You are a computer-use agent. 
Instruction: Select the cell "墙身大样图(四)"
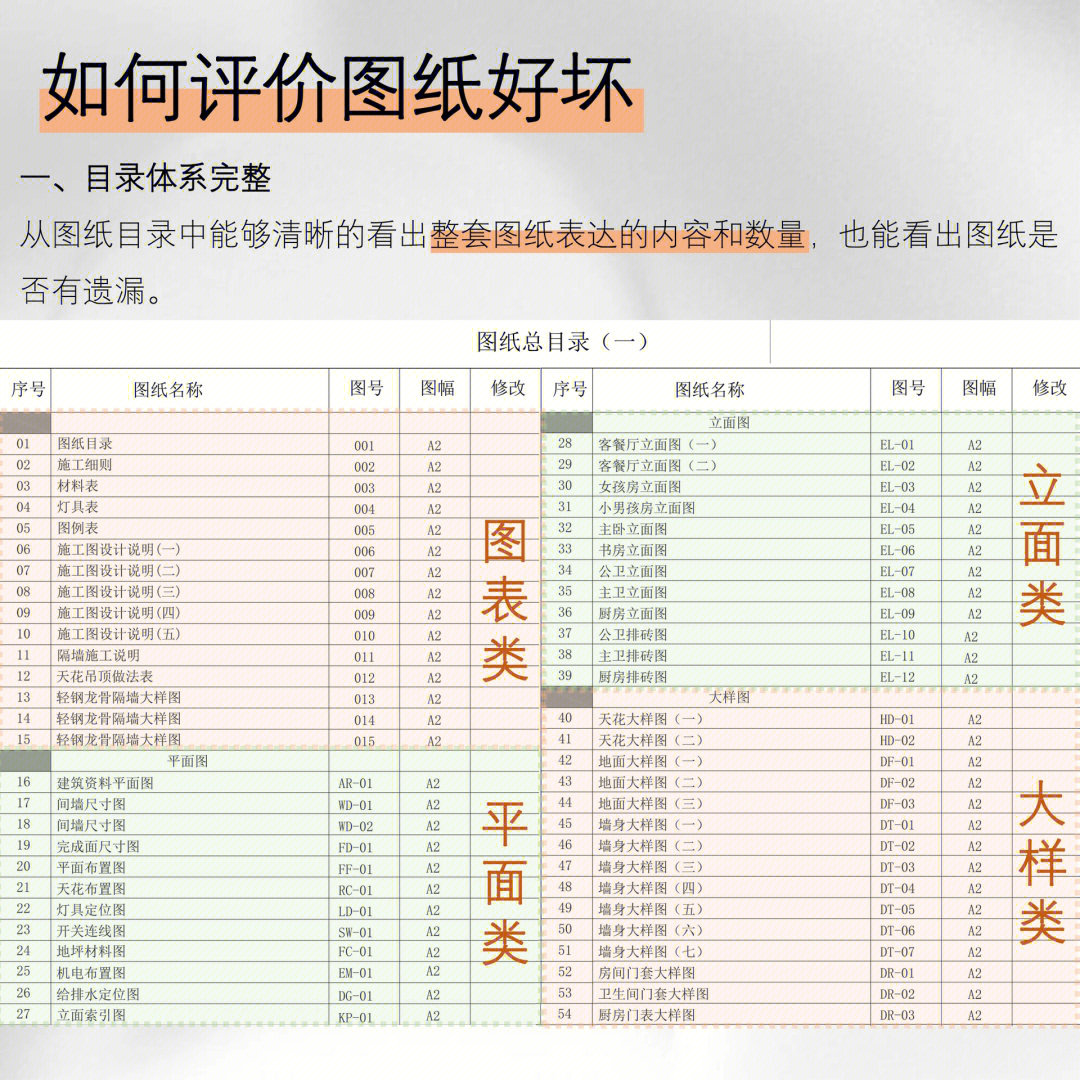[651, 888]
